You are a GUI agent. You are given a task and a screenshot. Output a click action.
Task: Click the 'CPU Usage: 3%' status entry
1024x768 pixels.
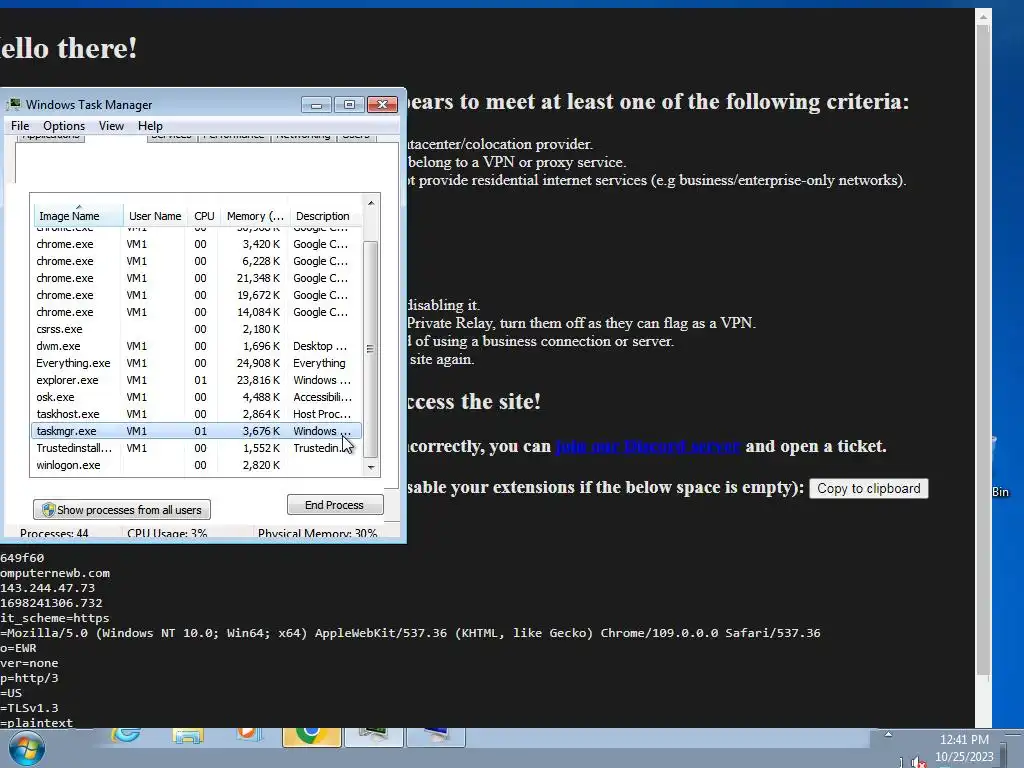click(167, 533)
